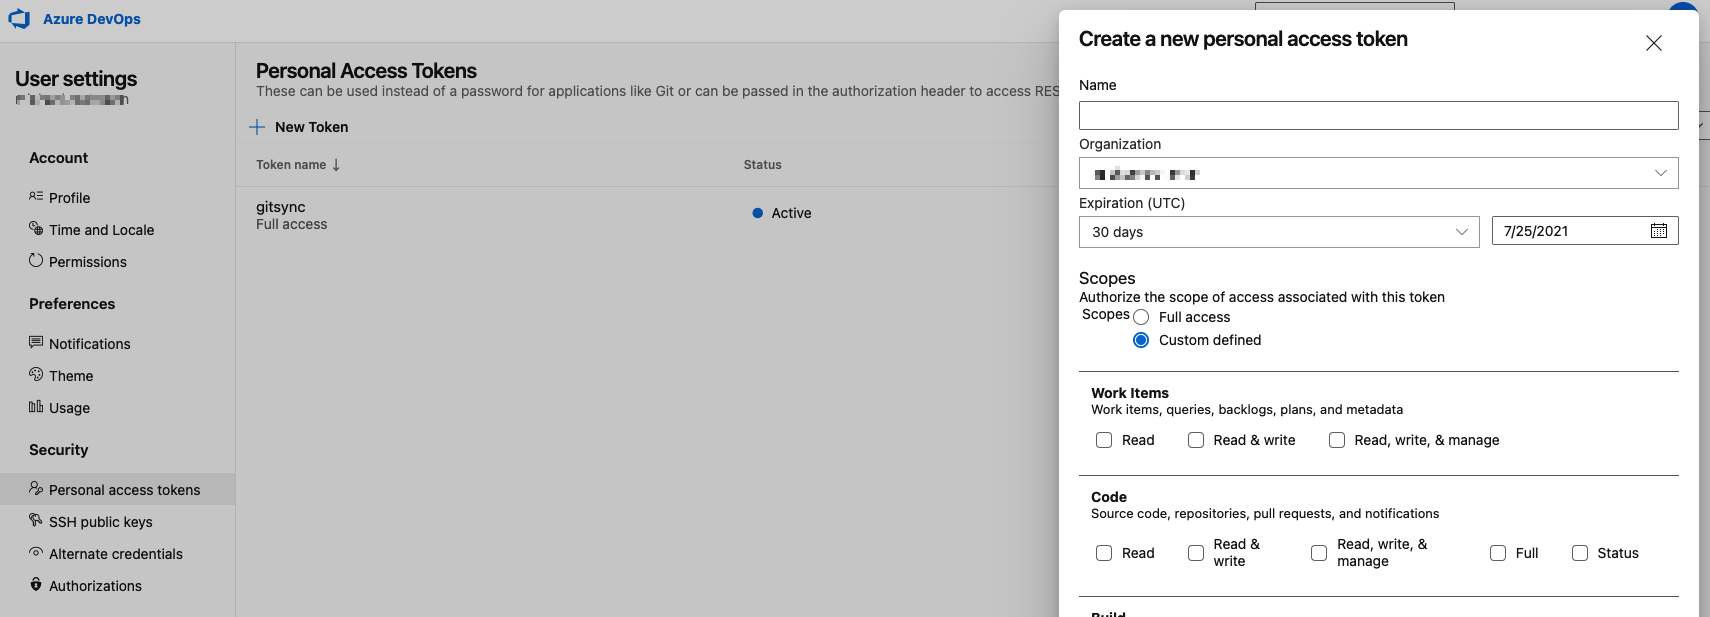The image size is (1710, 617).
Task: Click the Permissions icon in sidebar
Action: tap(36, 261)
